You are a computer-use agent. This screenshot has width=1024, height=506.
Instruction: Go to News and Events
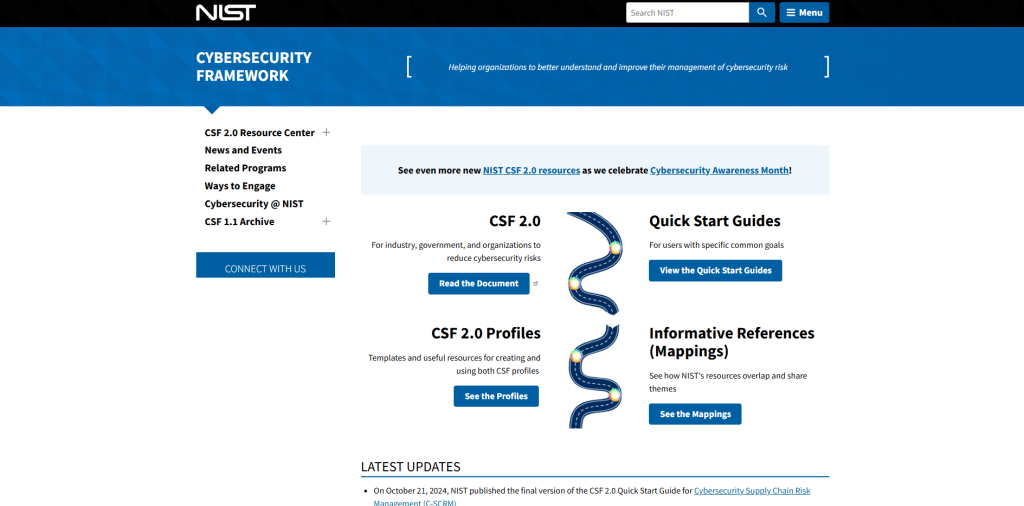coord(243,150)
